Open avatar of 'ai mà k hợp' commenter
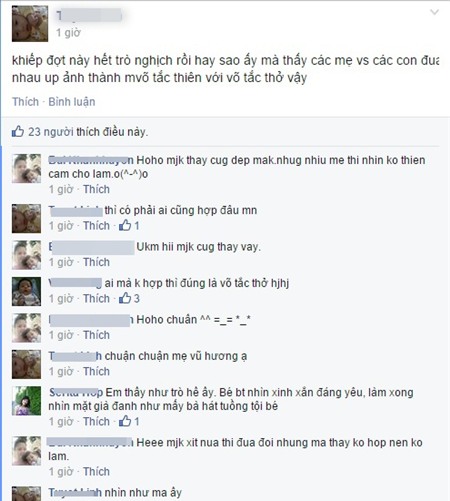The image size is (450, 501). 27,291
